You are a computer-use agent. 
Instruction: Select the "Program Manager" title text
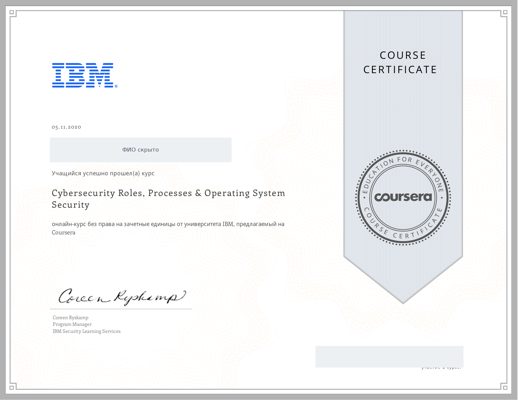coord(72,324)
